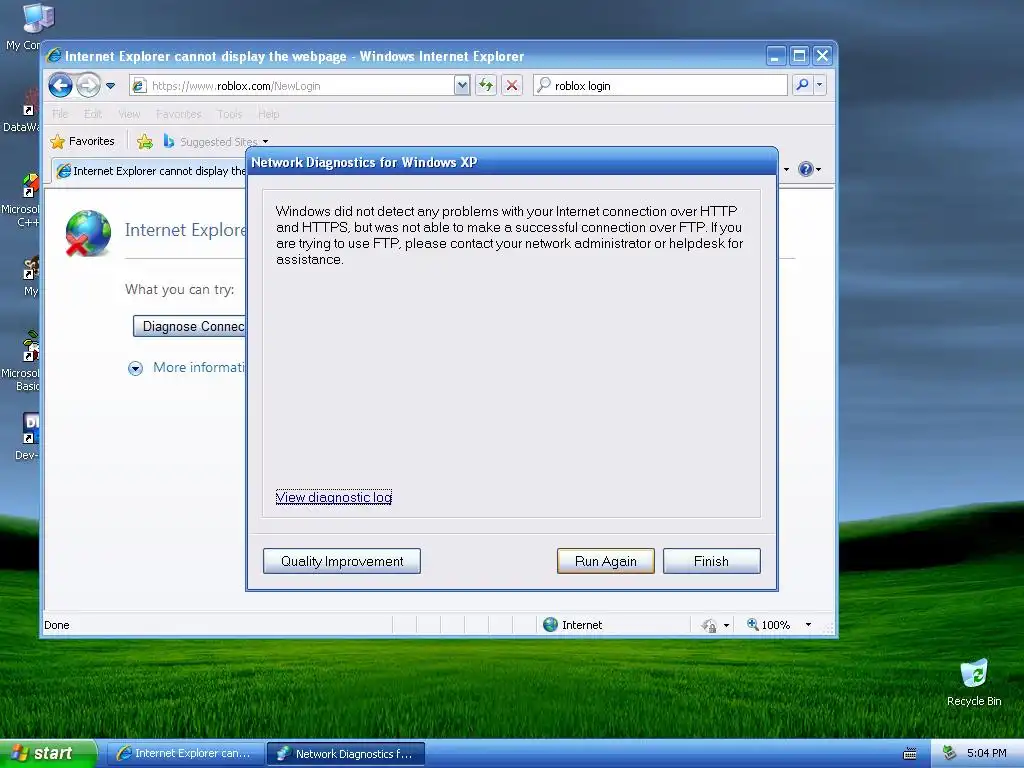Viewport: 1024px width, 768px height.
Task: Click the blue Help question mark icon
Action: pyautogui.click(x=805, y=170)
